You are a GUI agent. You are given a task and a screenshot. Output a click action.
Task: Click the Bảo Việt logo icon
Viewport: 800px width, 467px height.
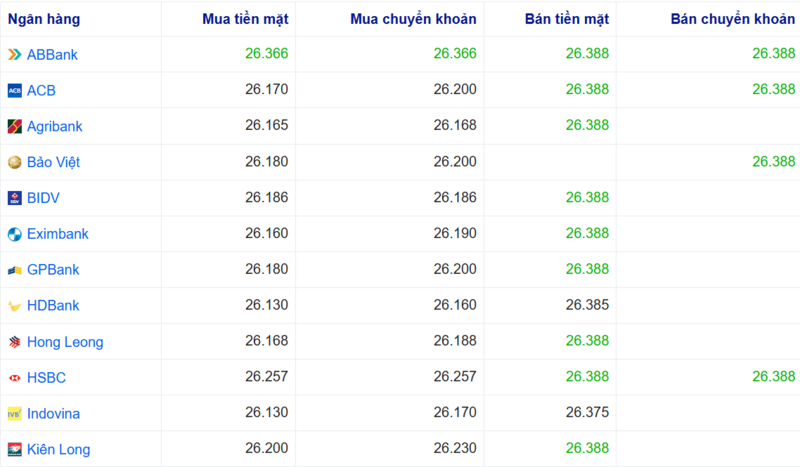point(14,162)
